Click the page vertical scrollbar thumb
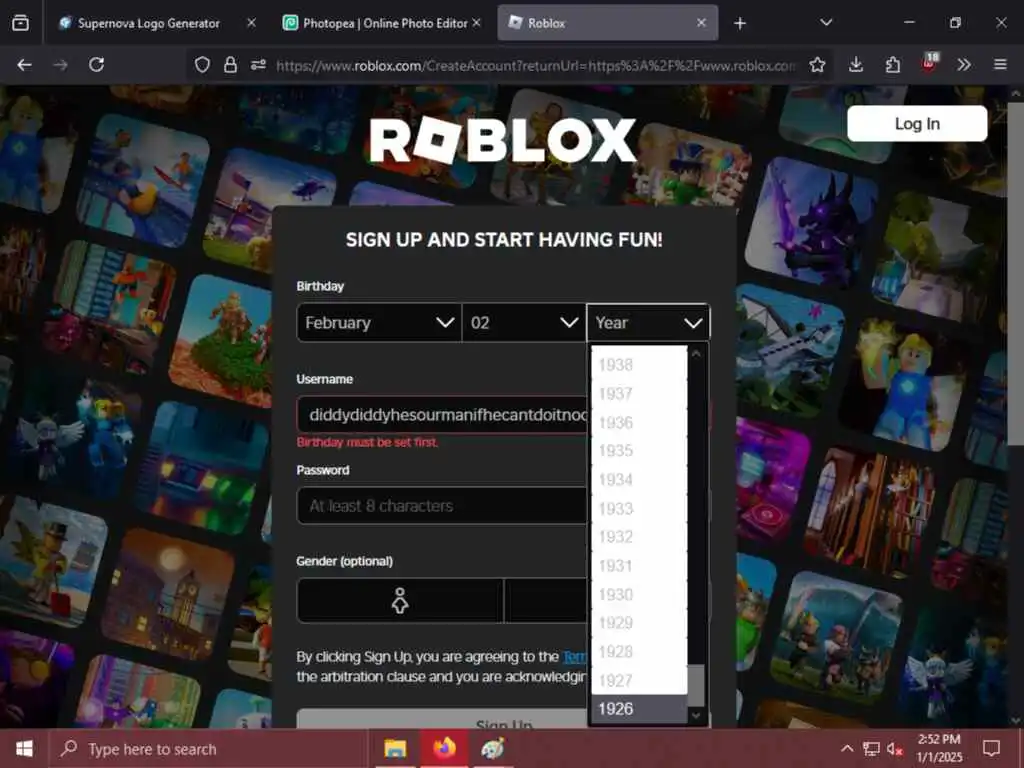 (x=1016, y=274)
